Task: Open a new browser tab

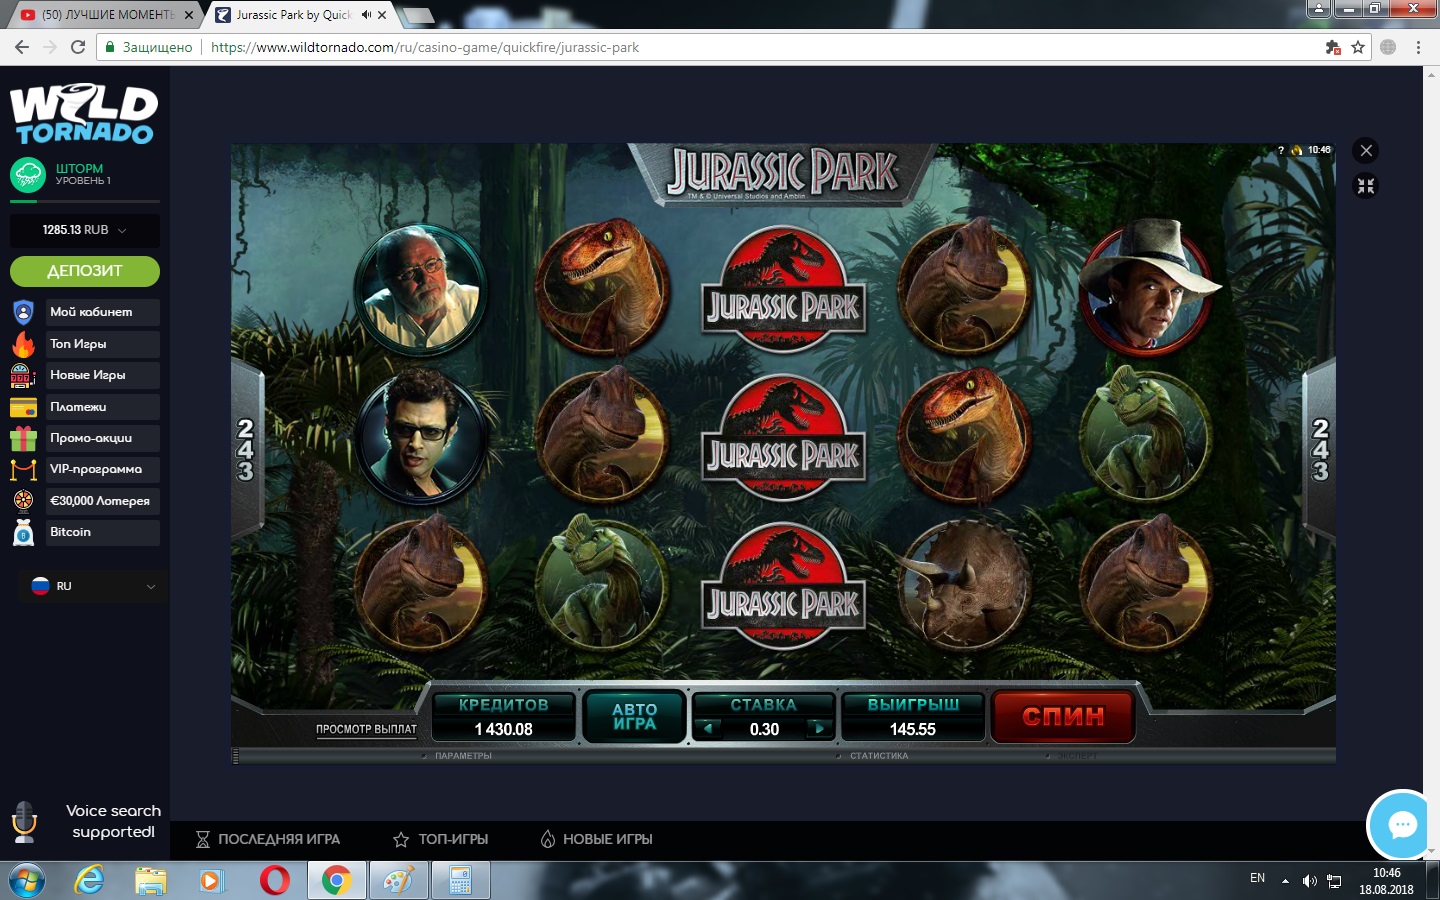Action: [417, 15]
